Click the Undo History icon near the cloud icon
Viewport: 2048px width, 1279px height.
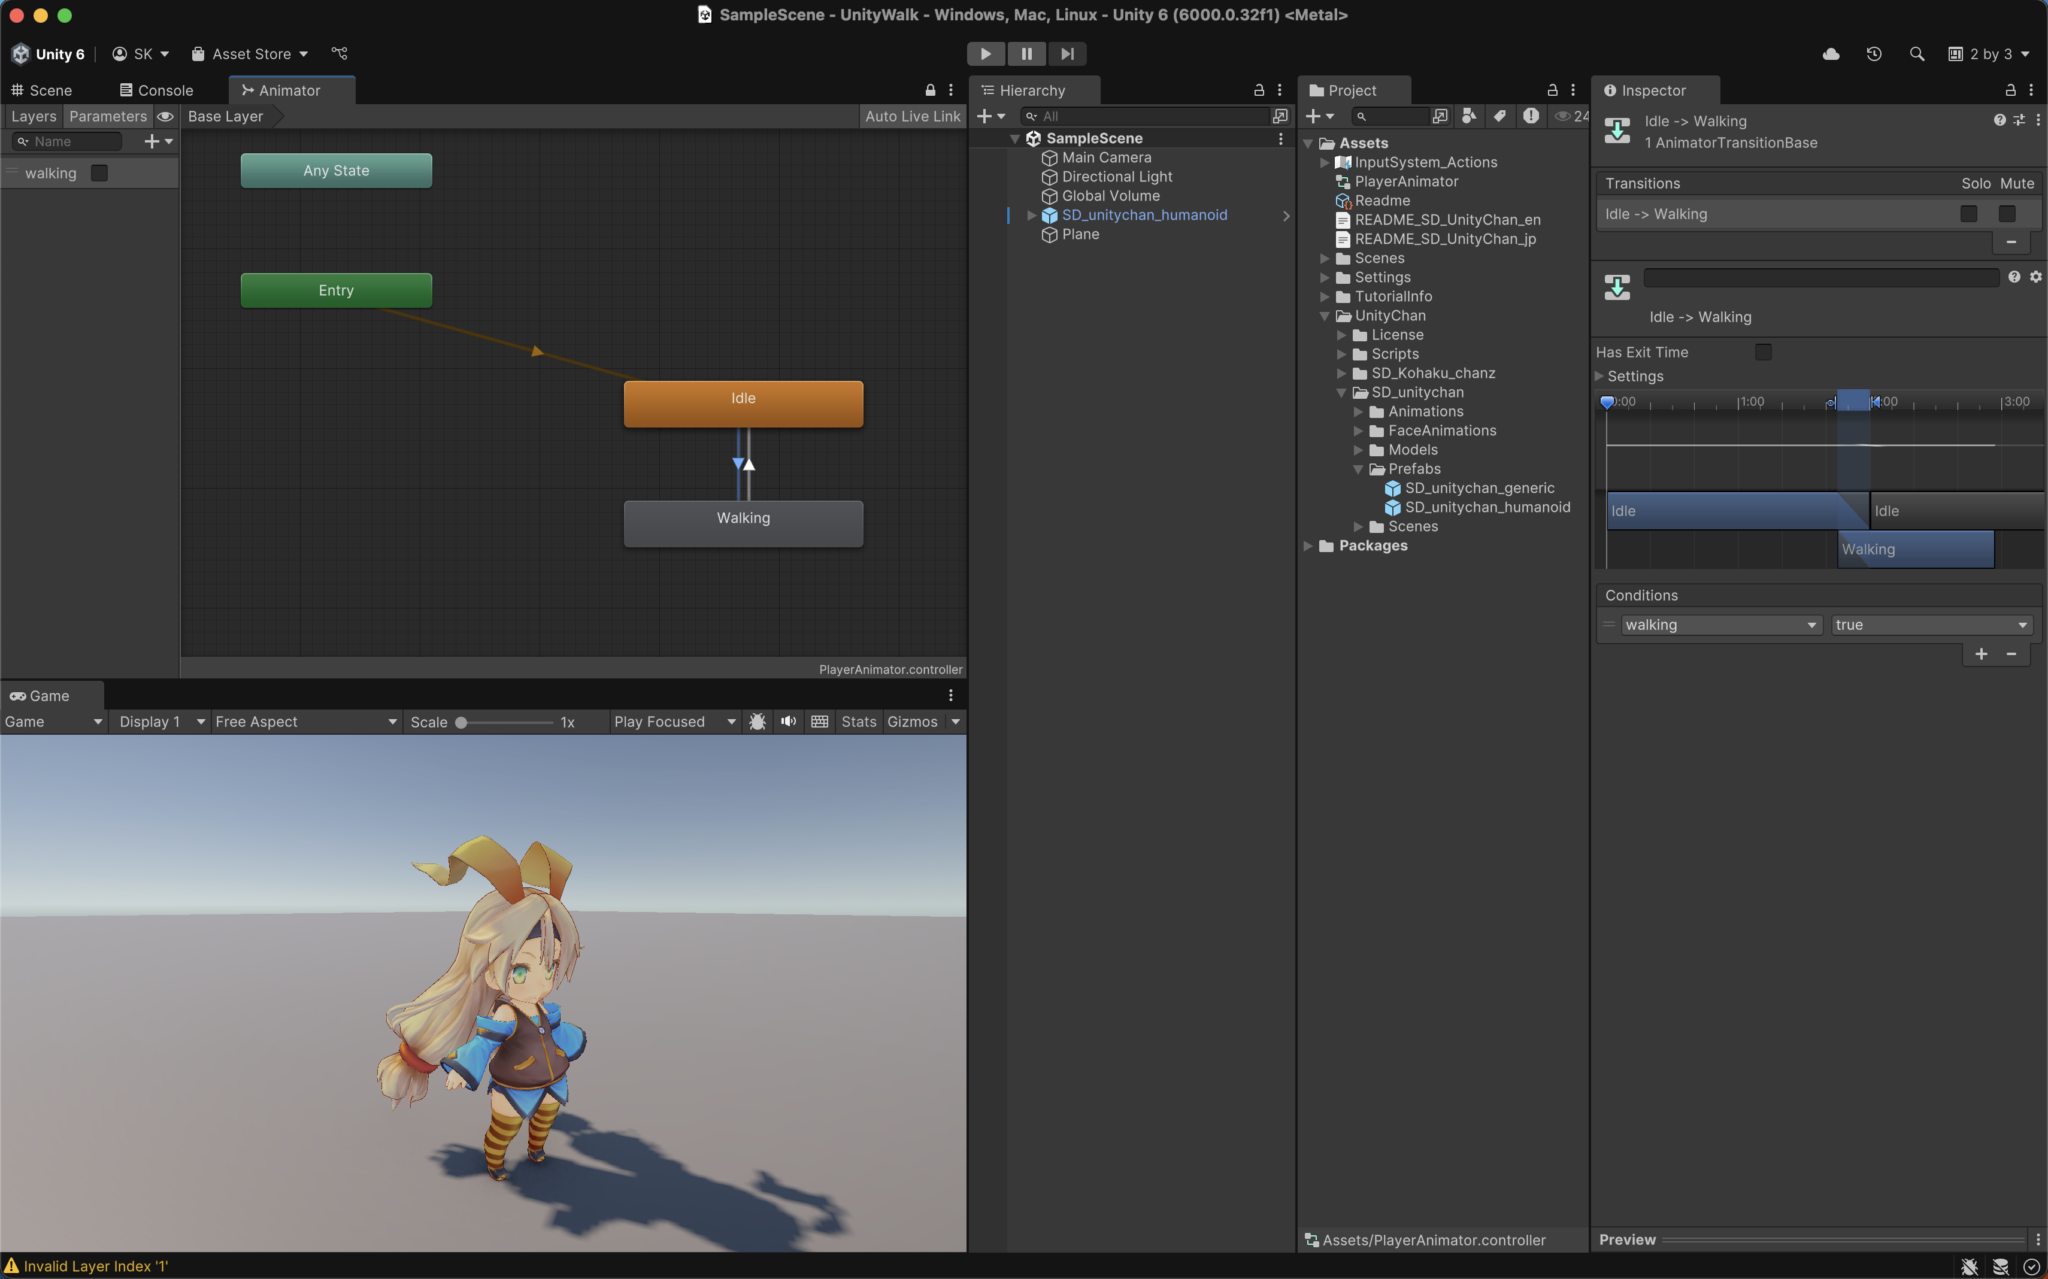point(1874,54)
